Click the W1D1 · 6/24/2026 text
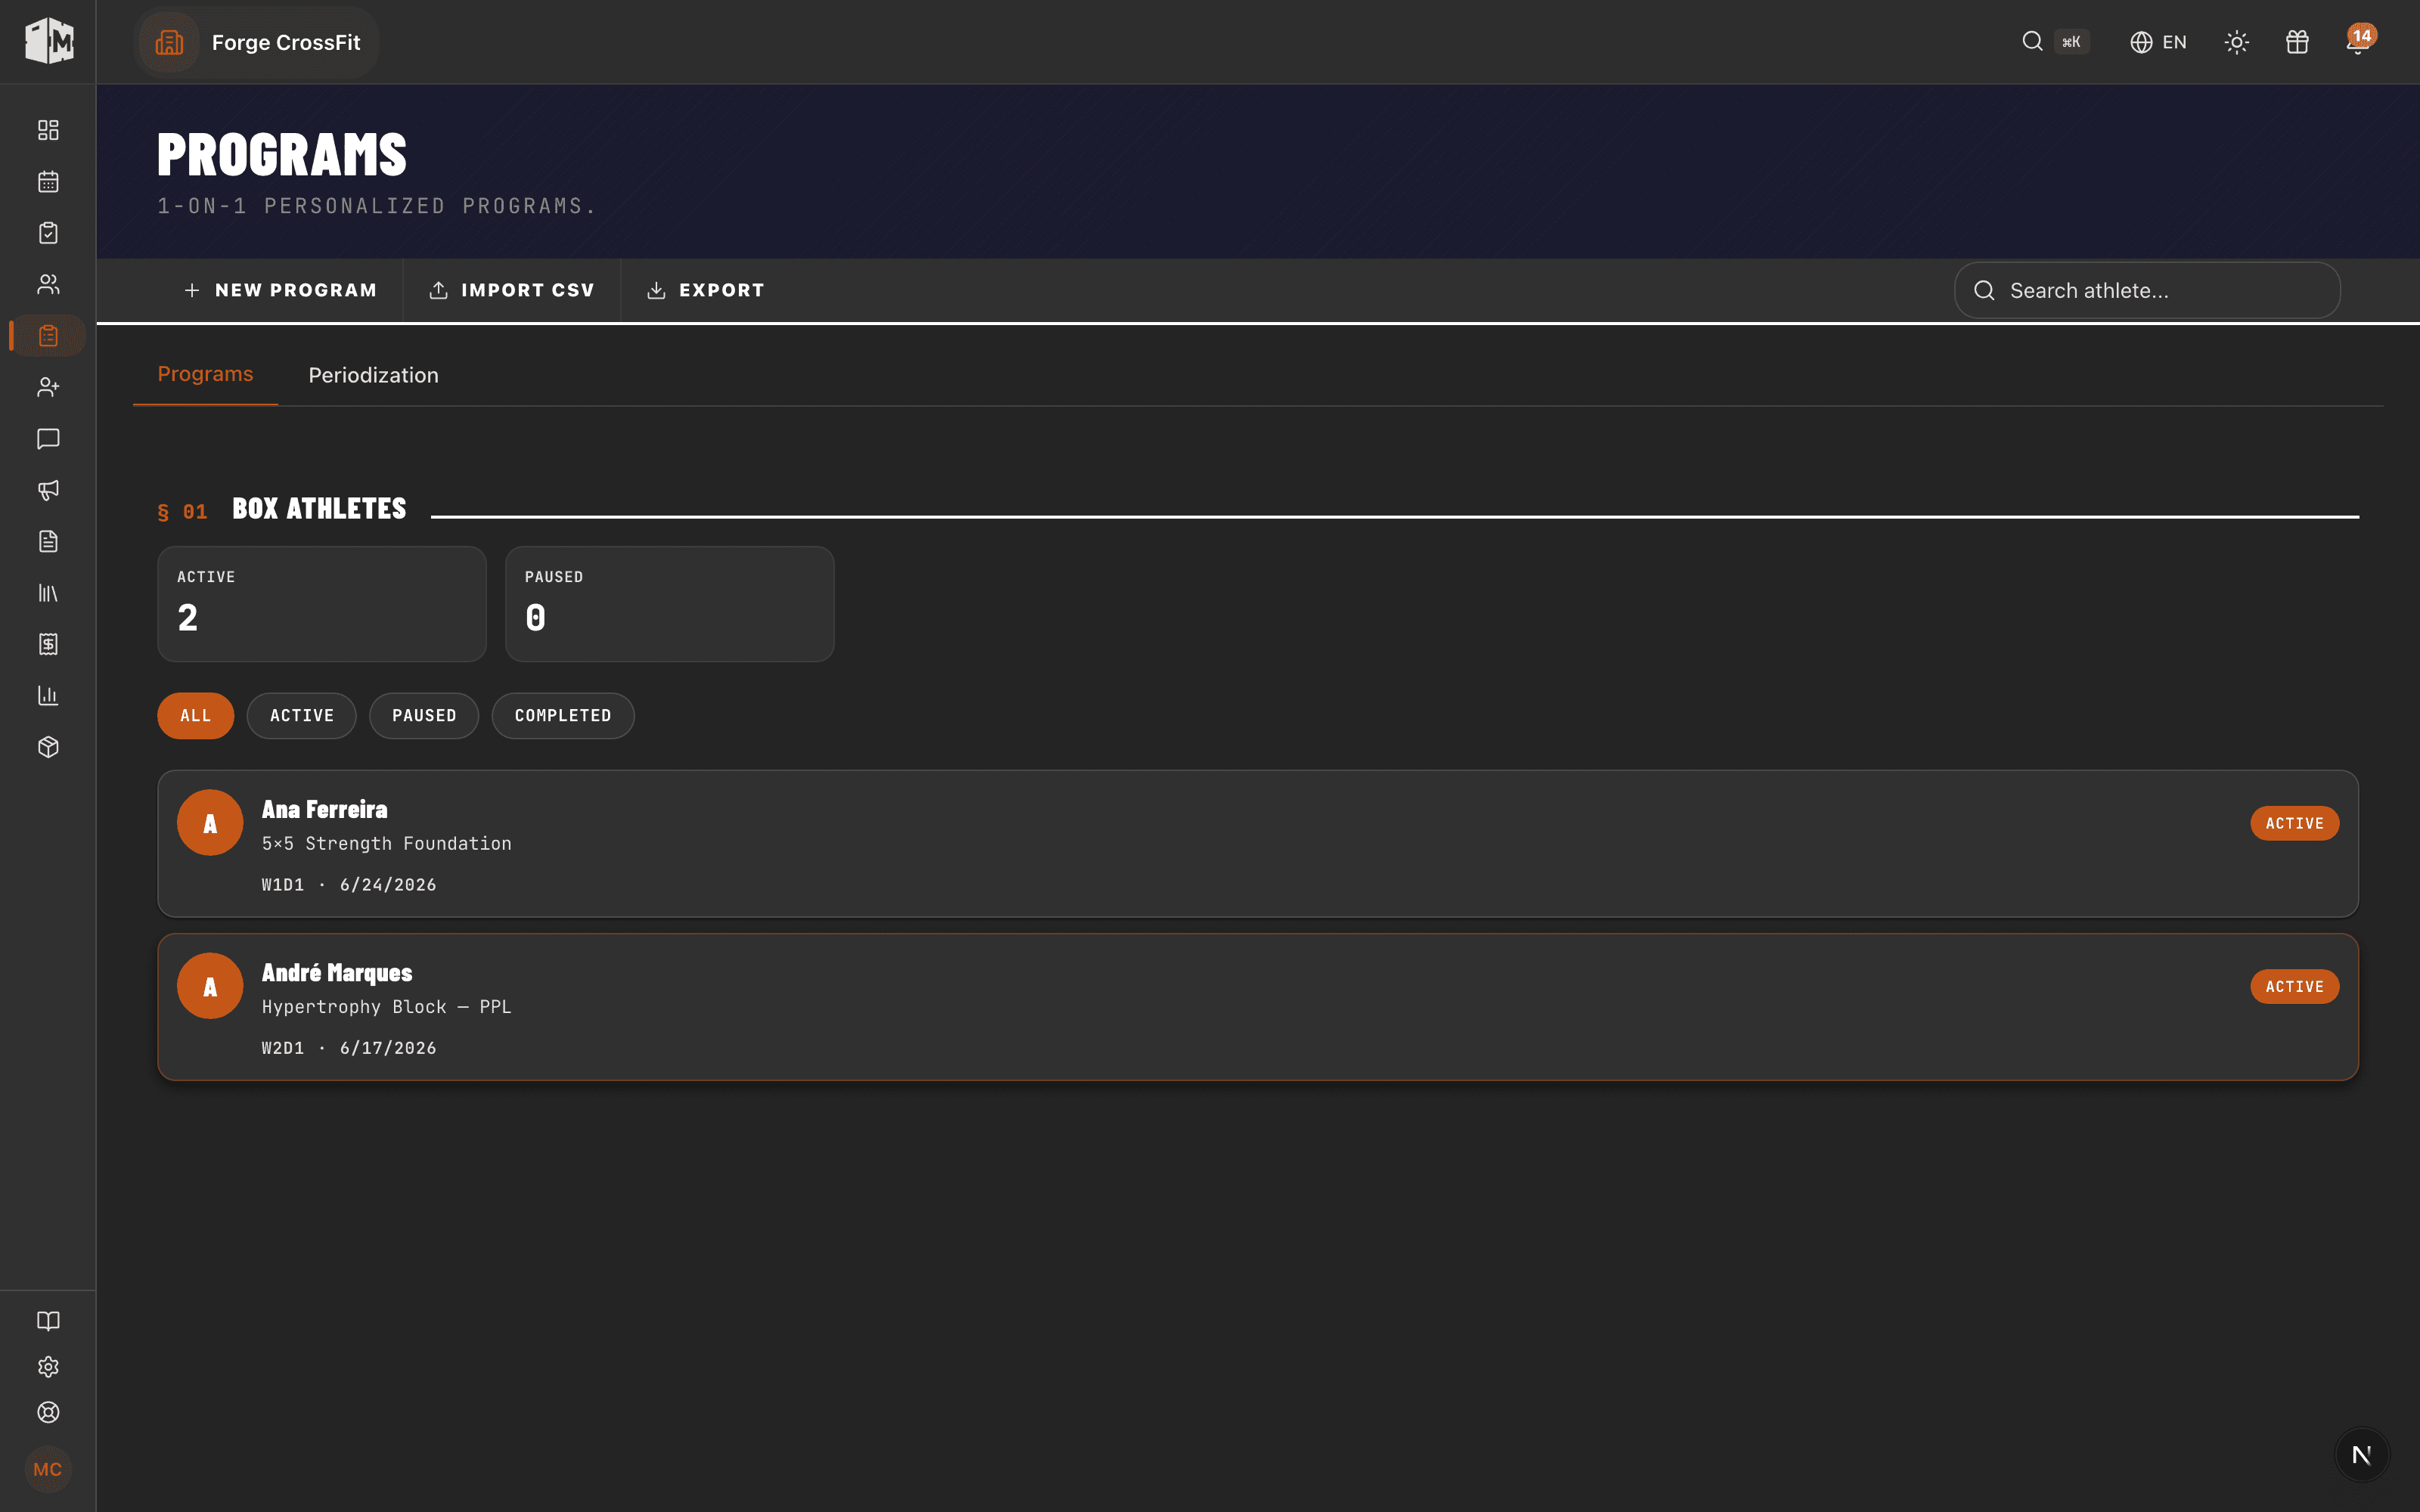 [349, 885]
